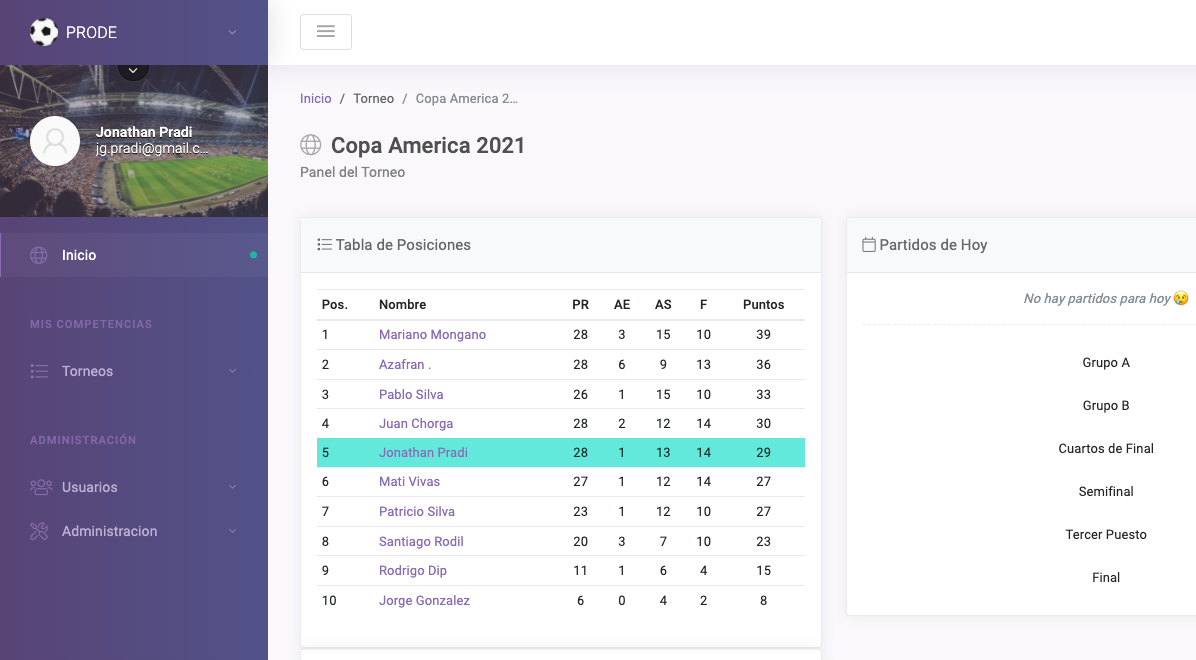Expand the Usuarios submenu chevron

[232, 487]
